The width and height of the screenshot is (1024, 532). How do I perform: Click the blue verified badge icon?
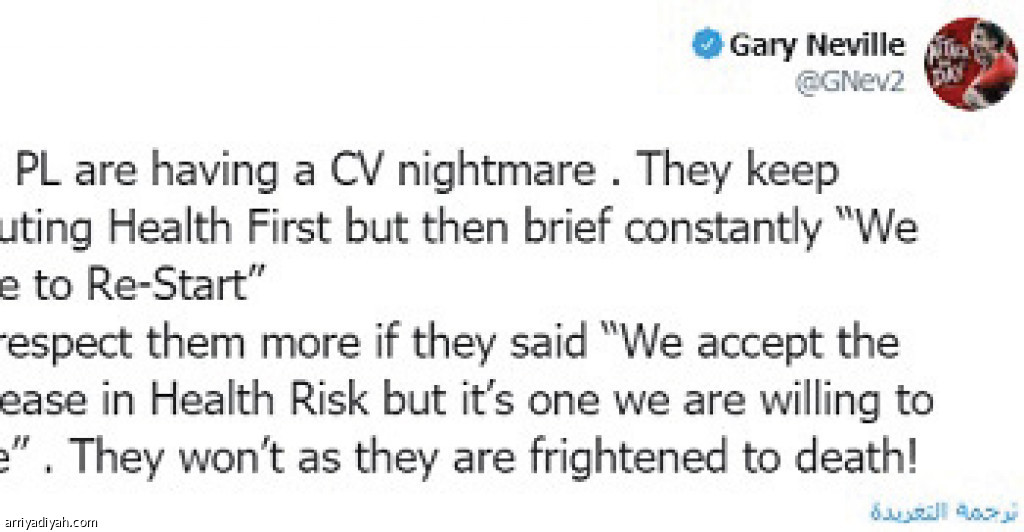pyautogui.click(x=707, y=45)
